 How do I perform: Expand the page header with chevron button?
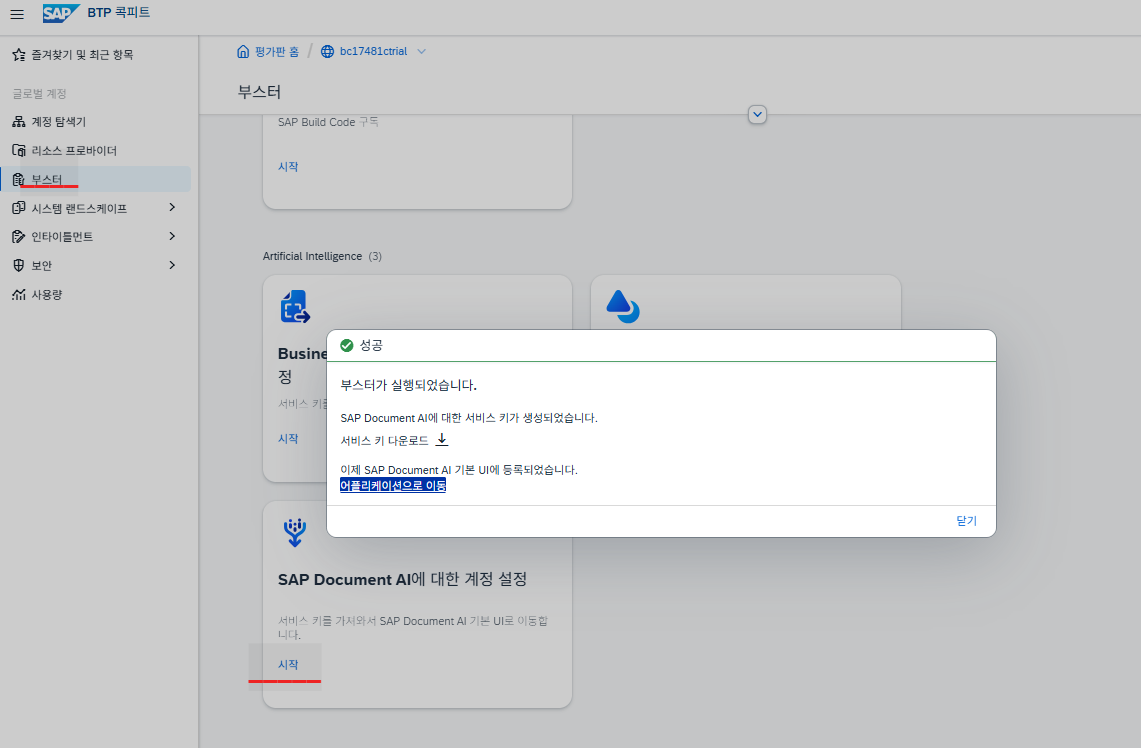(x=758, y=114)
